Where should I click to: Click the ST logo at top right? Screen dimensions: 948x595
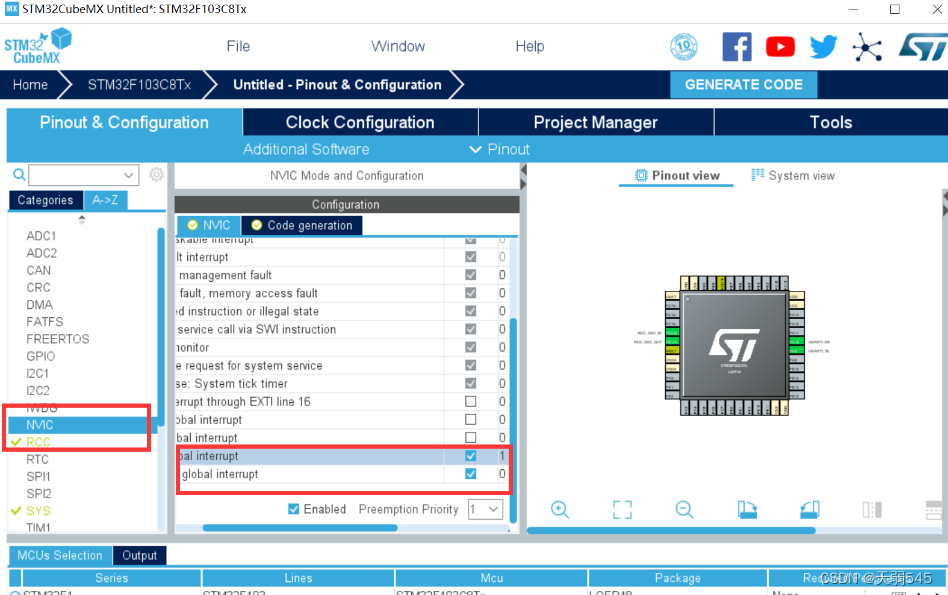(923, 47)
